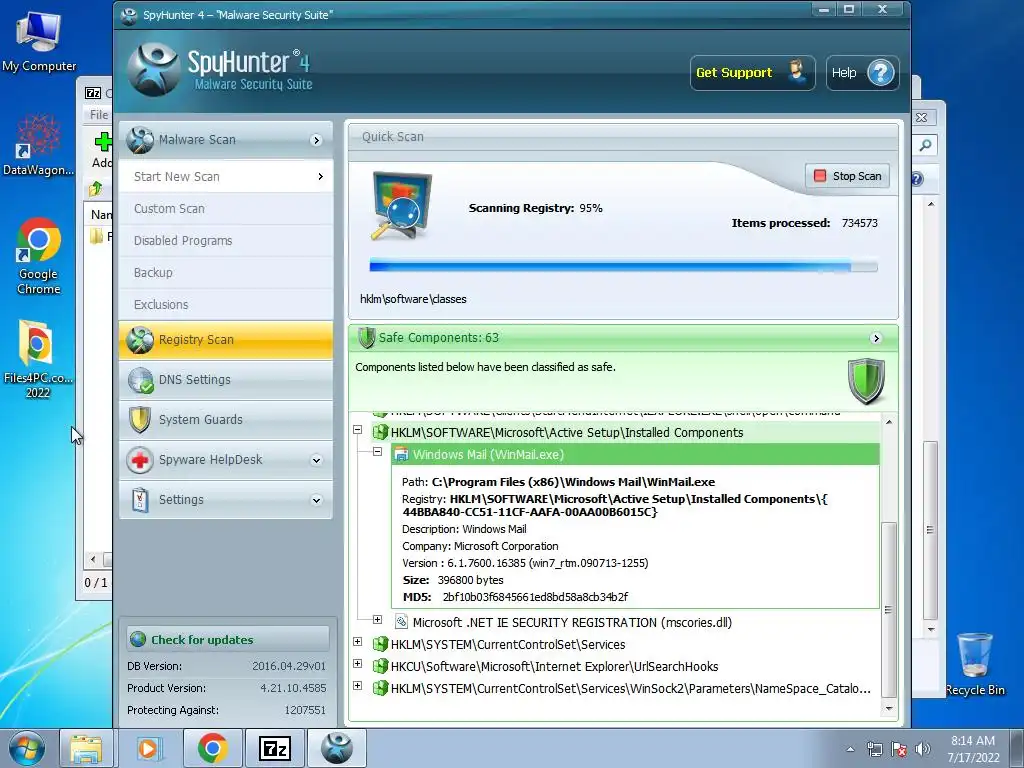1024x768 pixels.
Task: Open Recycle Bin icon
Action: pyautogui.click(x=975, y=664)
